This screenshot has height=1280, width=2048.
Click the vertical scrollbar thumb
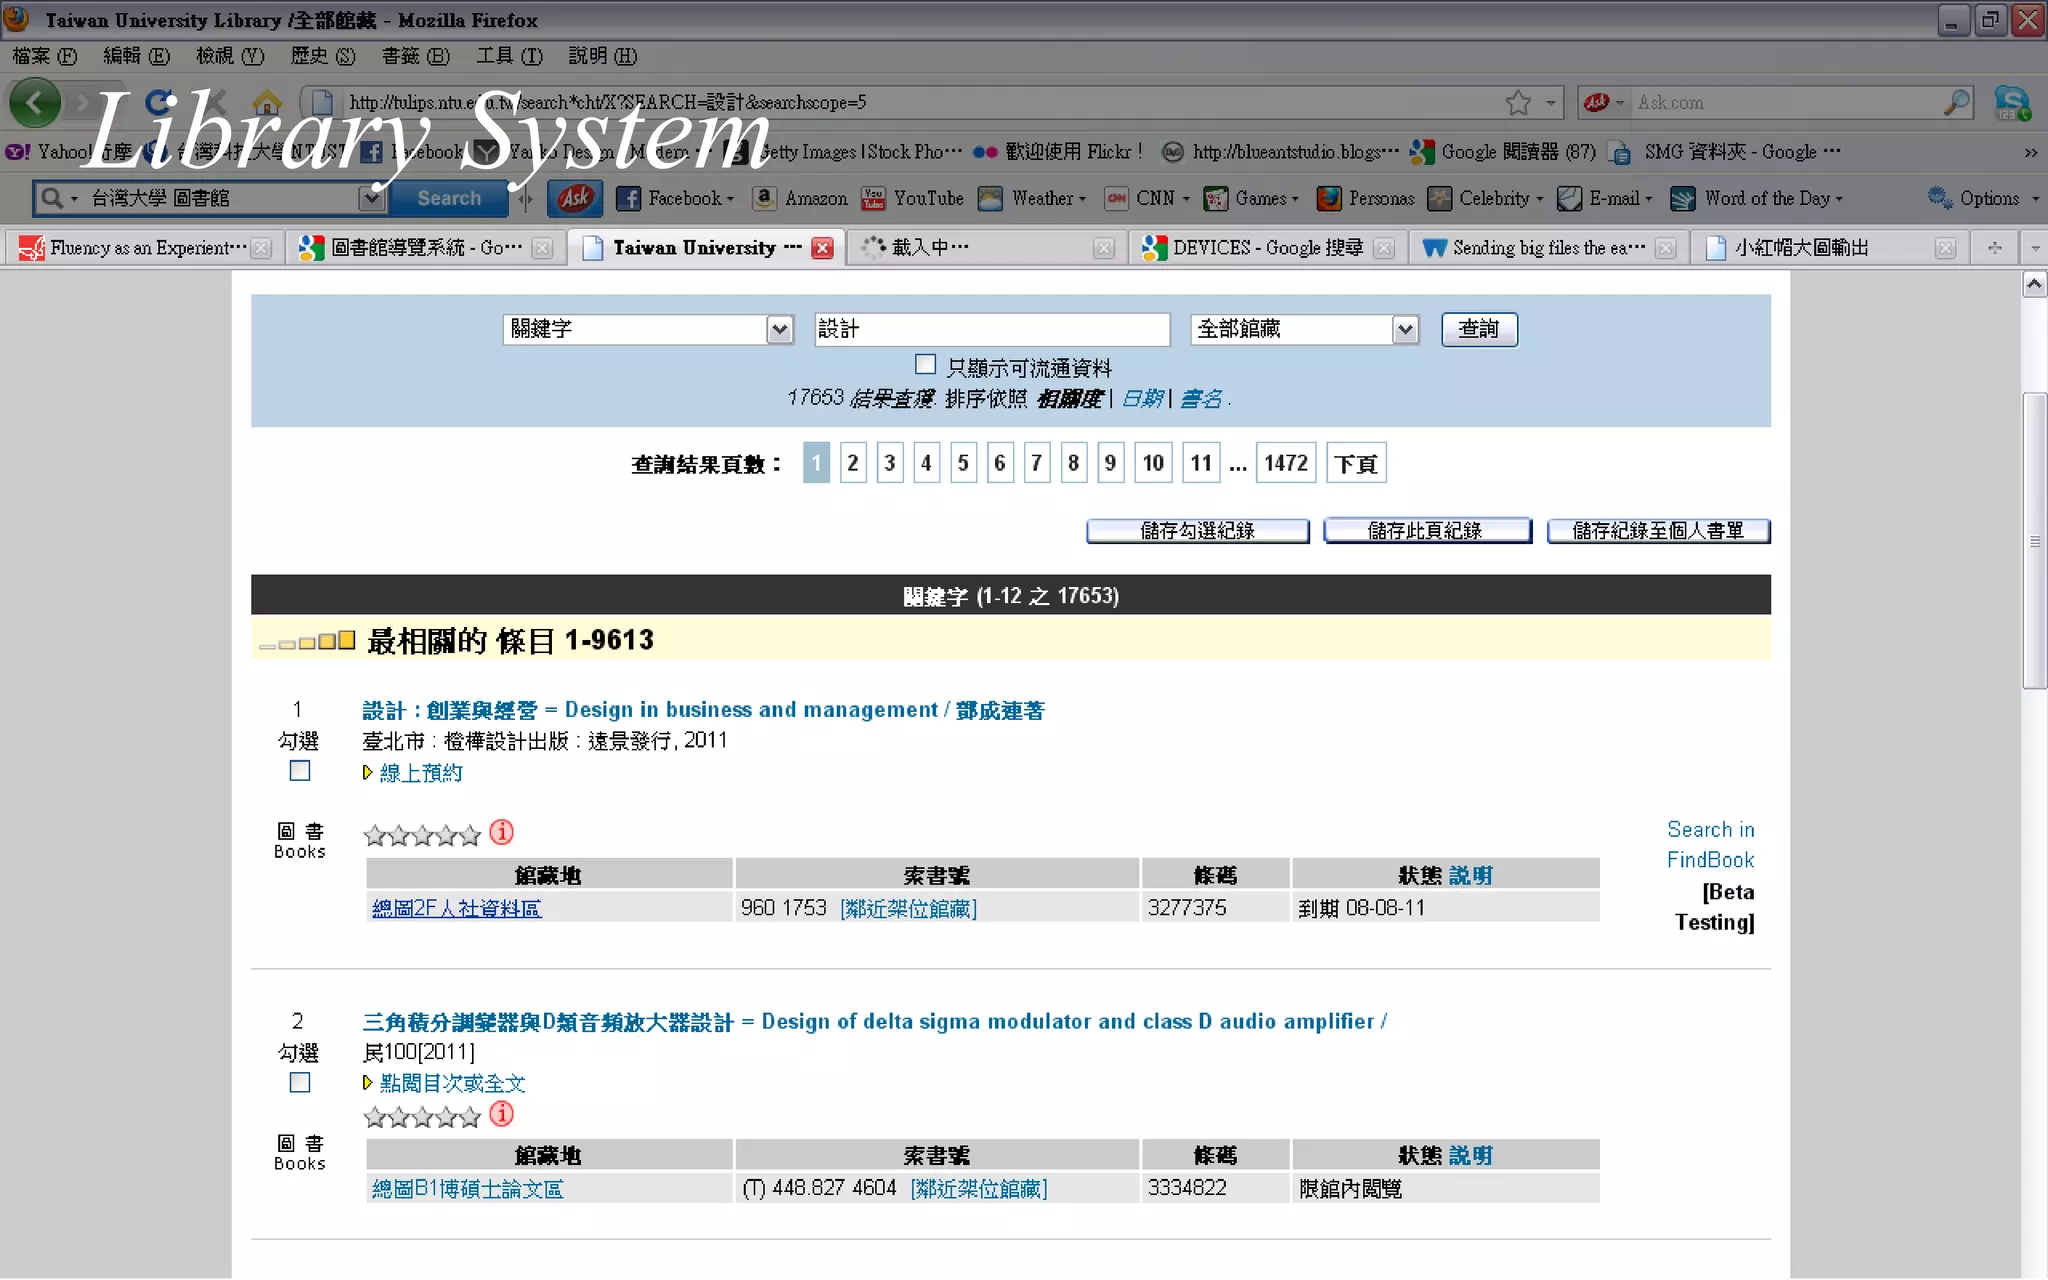[2034, 541]
